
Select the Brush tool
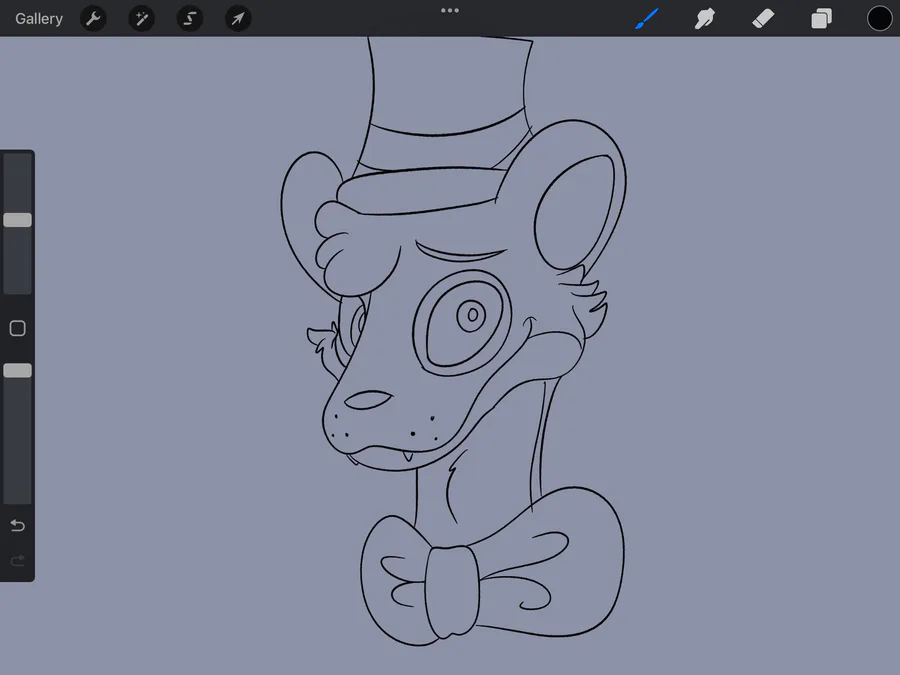[647, 19]
